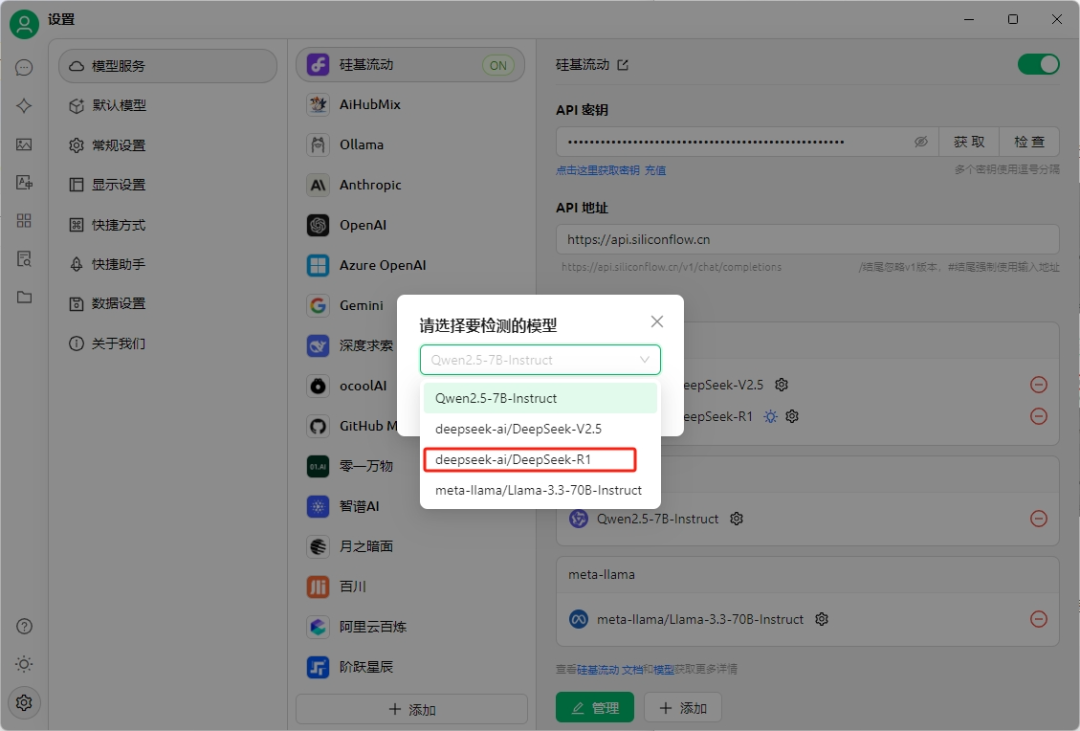Open 默认模型 settings section
The height and width of the screenshot is (731, 1080).
coord(168,105)
